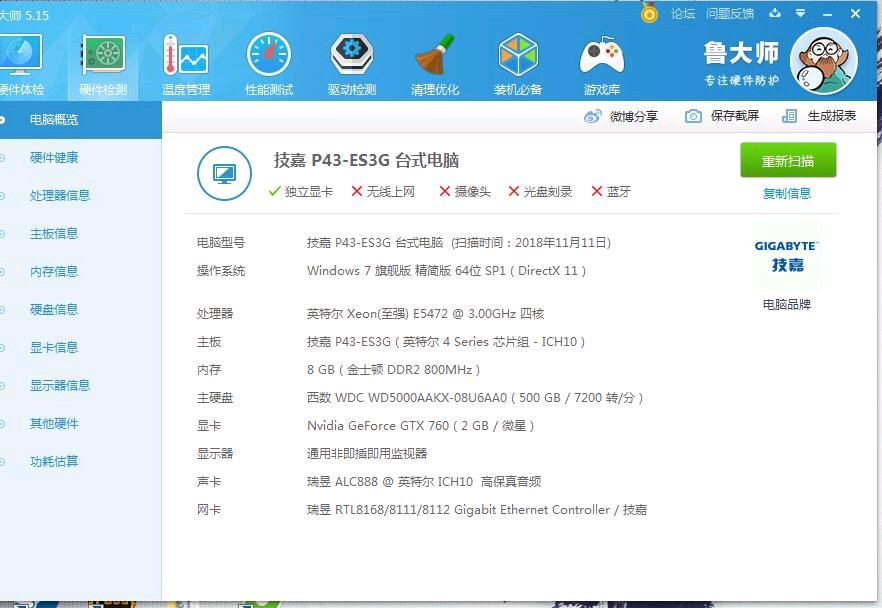Click 生成报表 generate report text
882x608 pixels.
(831, 116)
